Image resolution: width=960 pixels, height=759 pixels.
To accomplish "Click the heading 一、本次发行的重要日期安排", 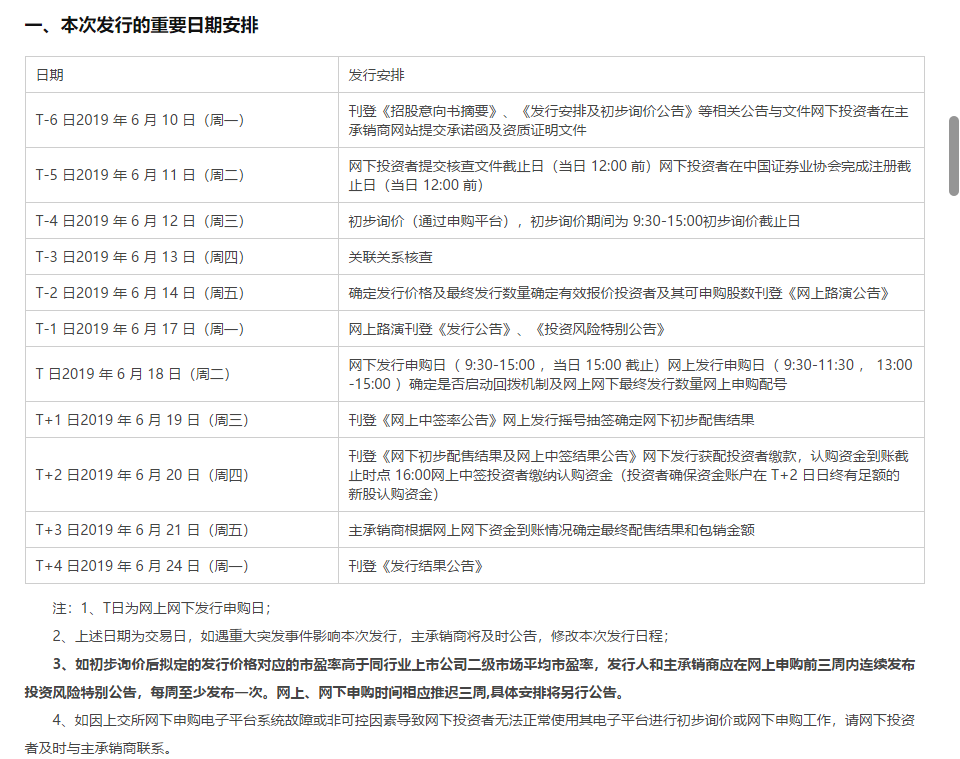I will tap(141, 26).
